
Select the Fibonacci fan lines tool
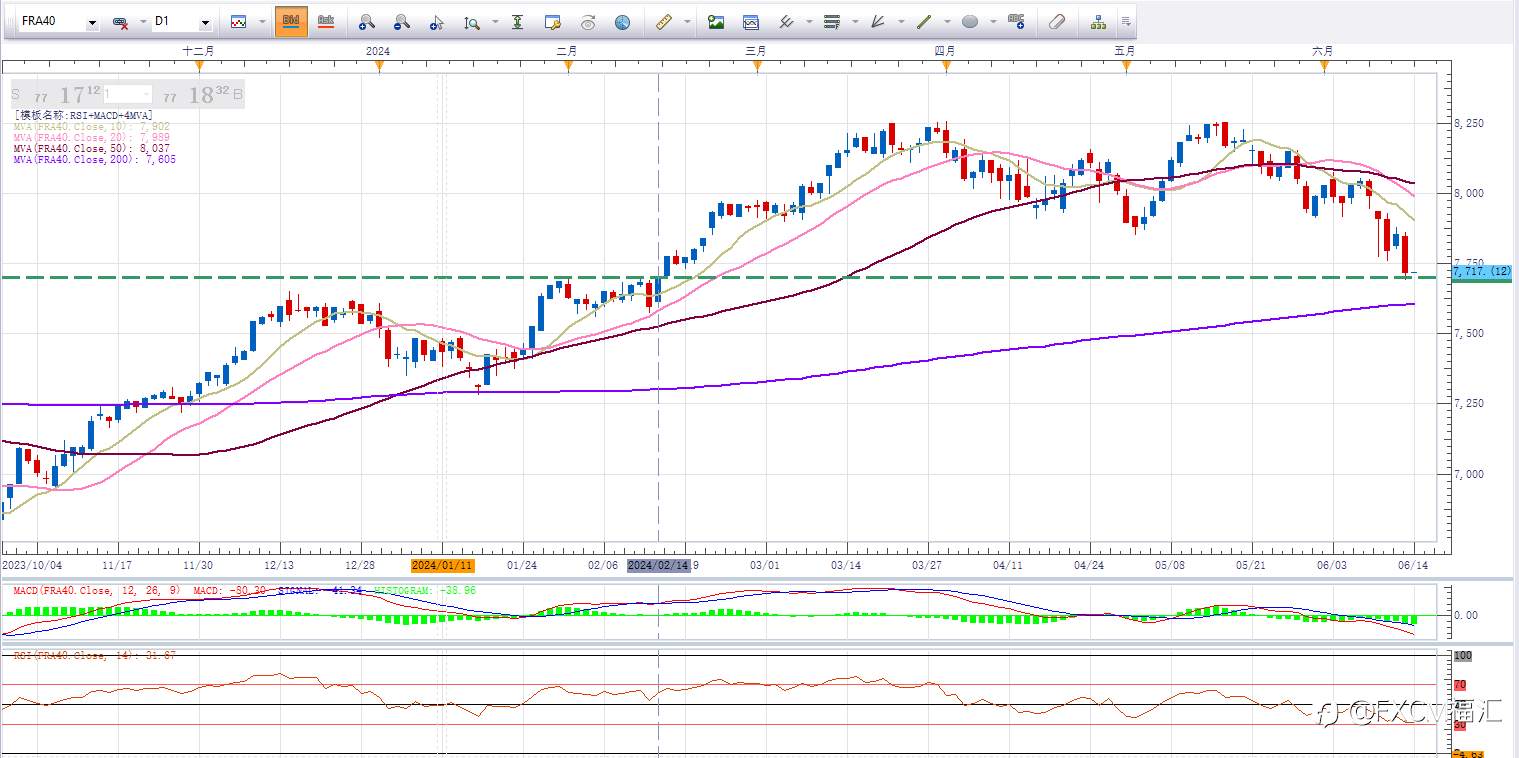(878, 22)
